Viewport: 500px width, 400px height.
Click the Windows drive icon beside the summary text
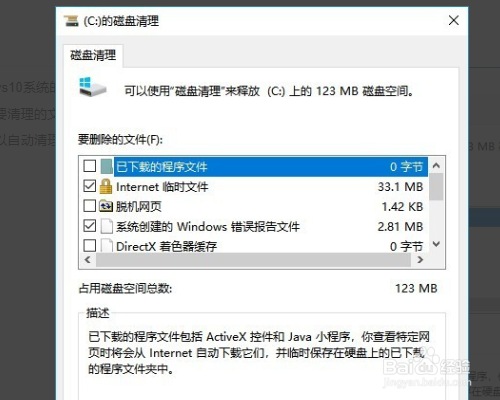(92, 87)
